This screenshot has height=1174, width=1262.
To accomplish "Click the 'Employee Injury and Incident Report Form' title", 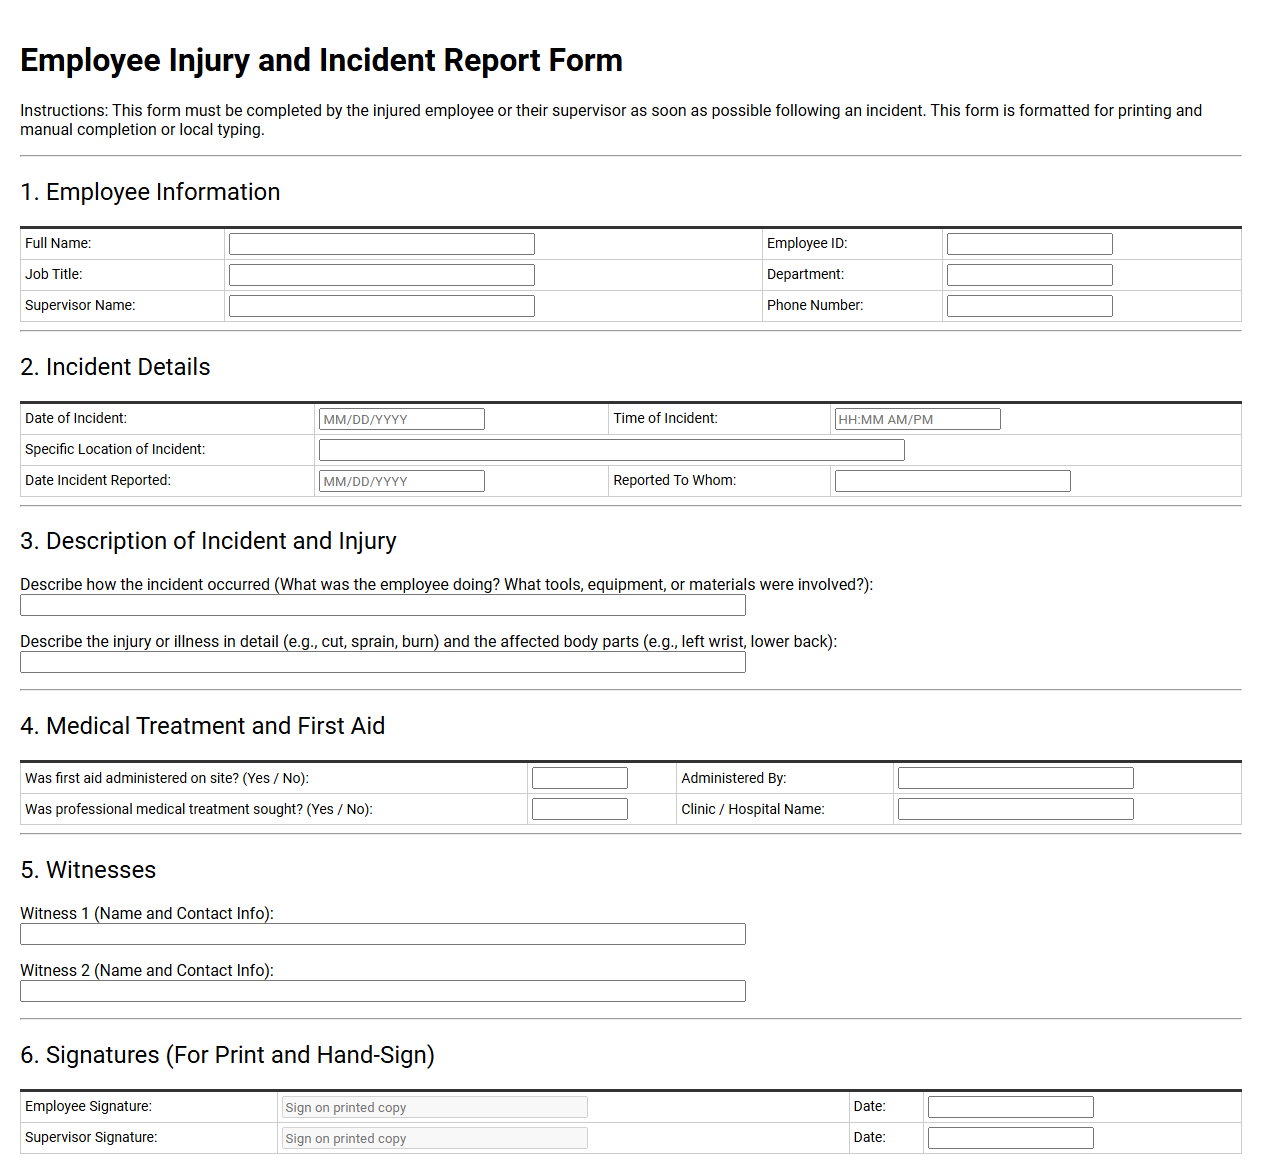I will pos(321,60).
